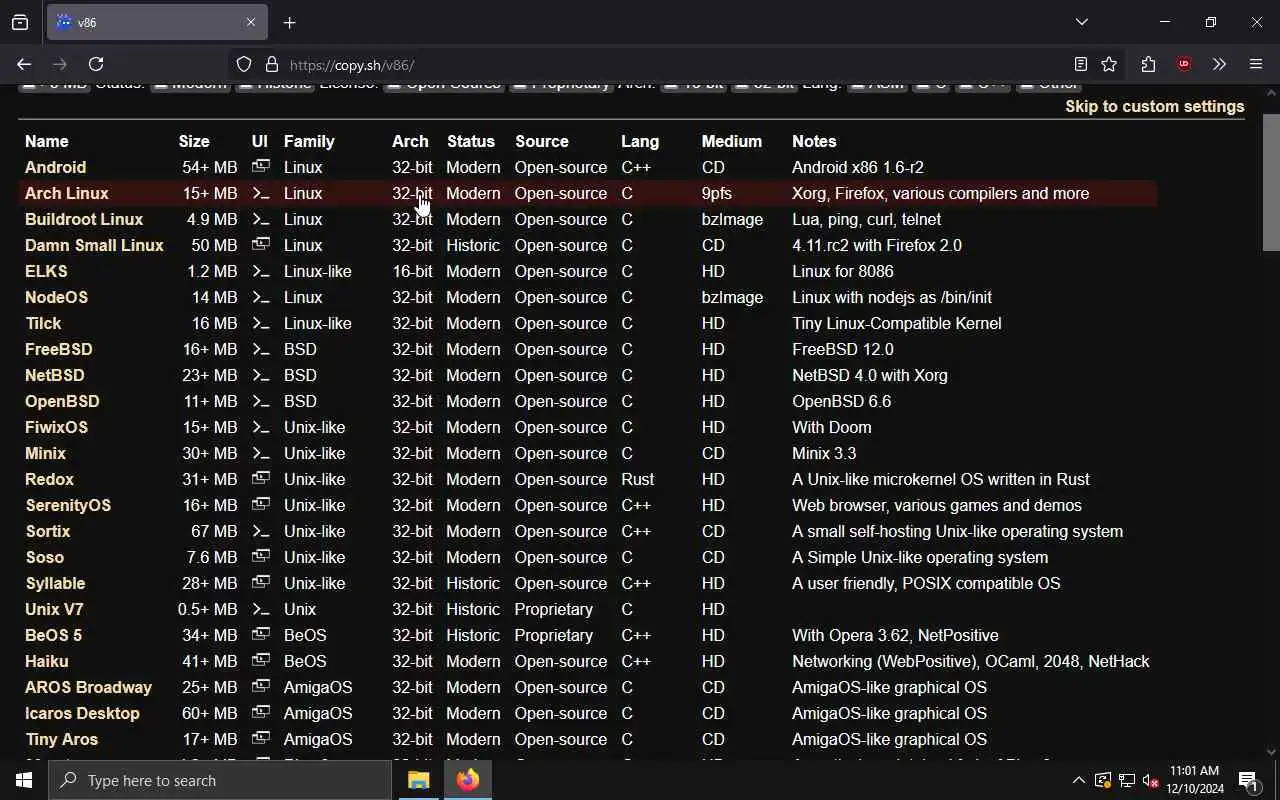Click graphical UI icon in Android row
Viewport: 1280px width, 800px height.
260,166
